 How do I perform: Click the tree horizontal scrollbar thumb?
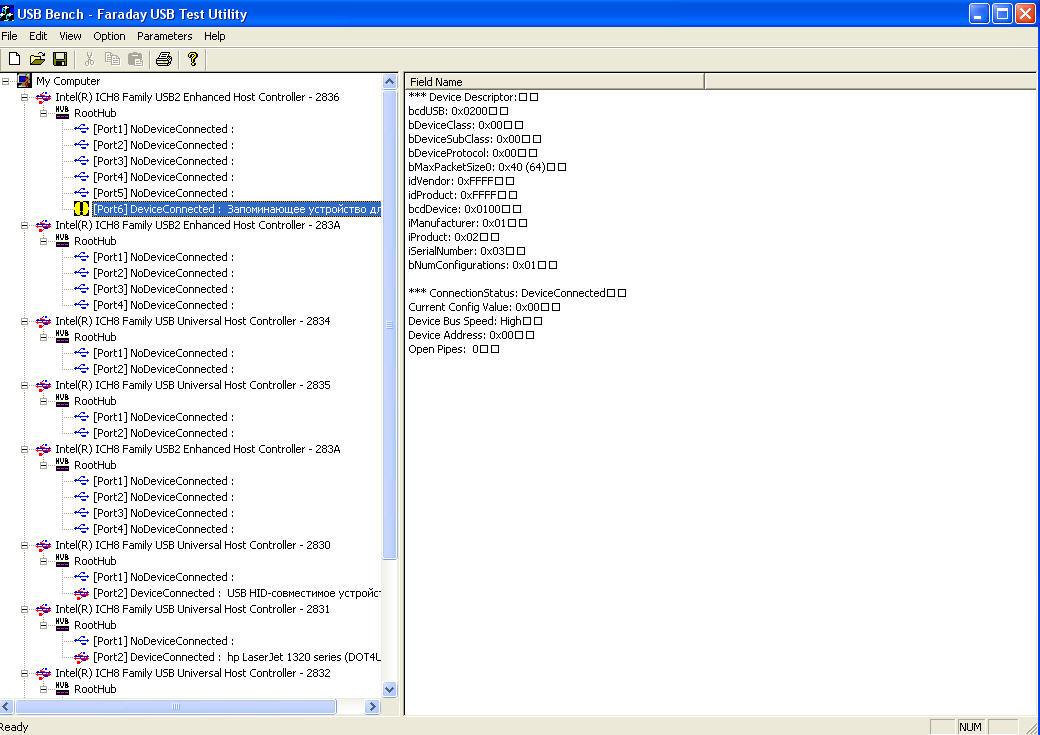coord(176,706)
